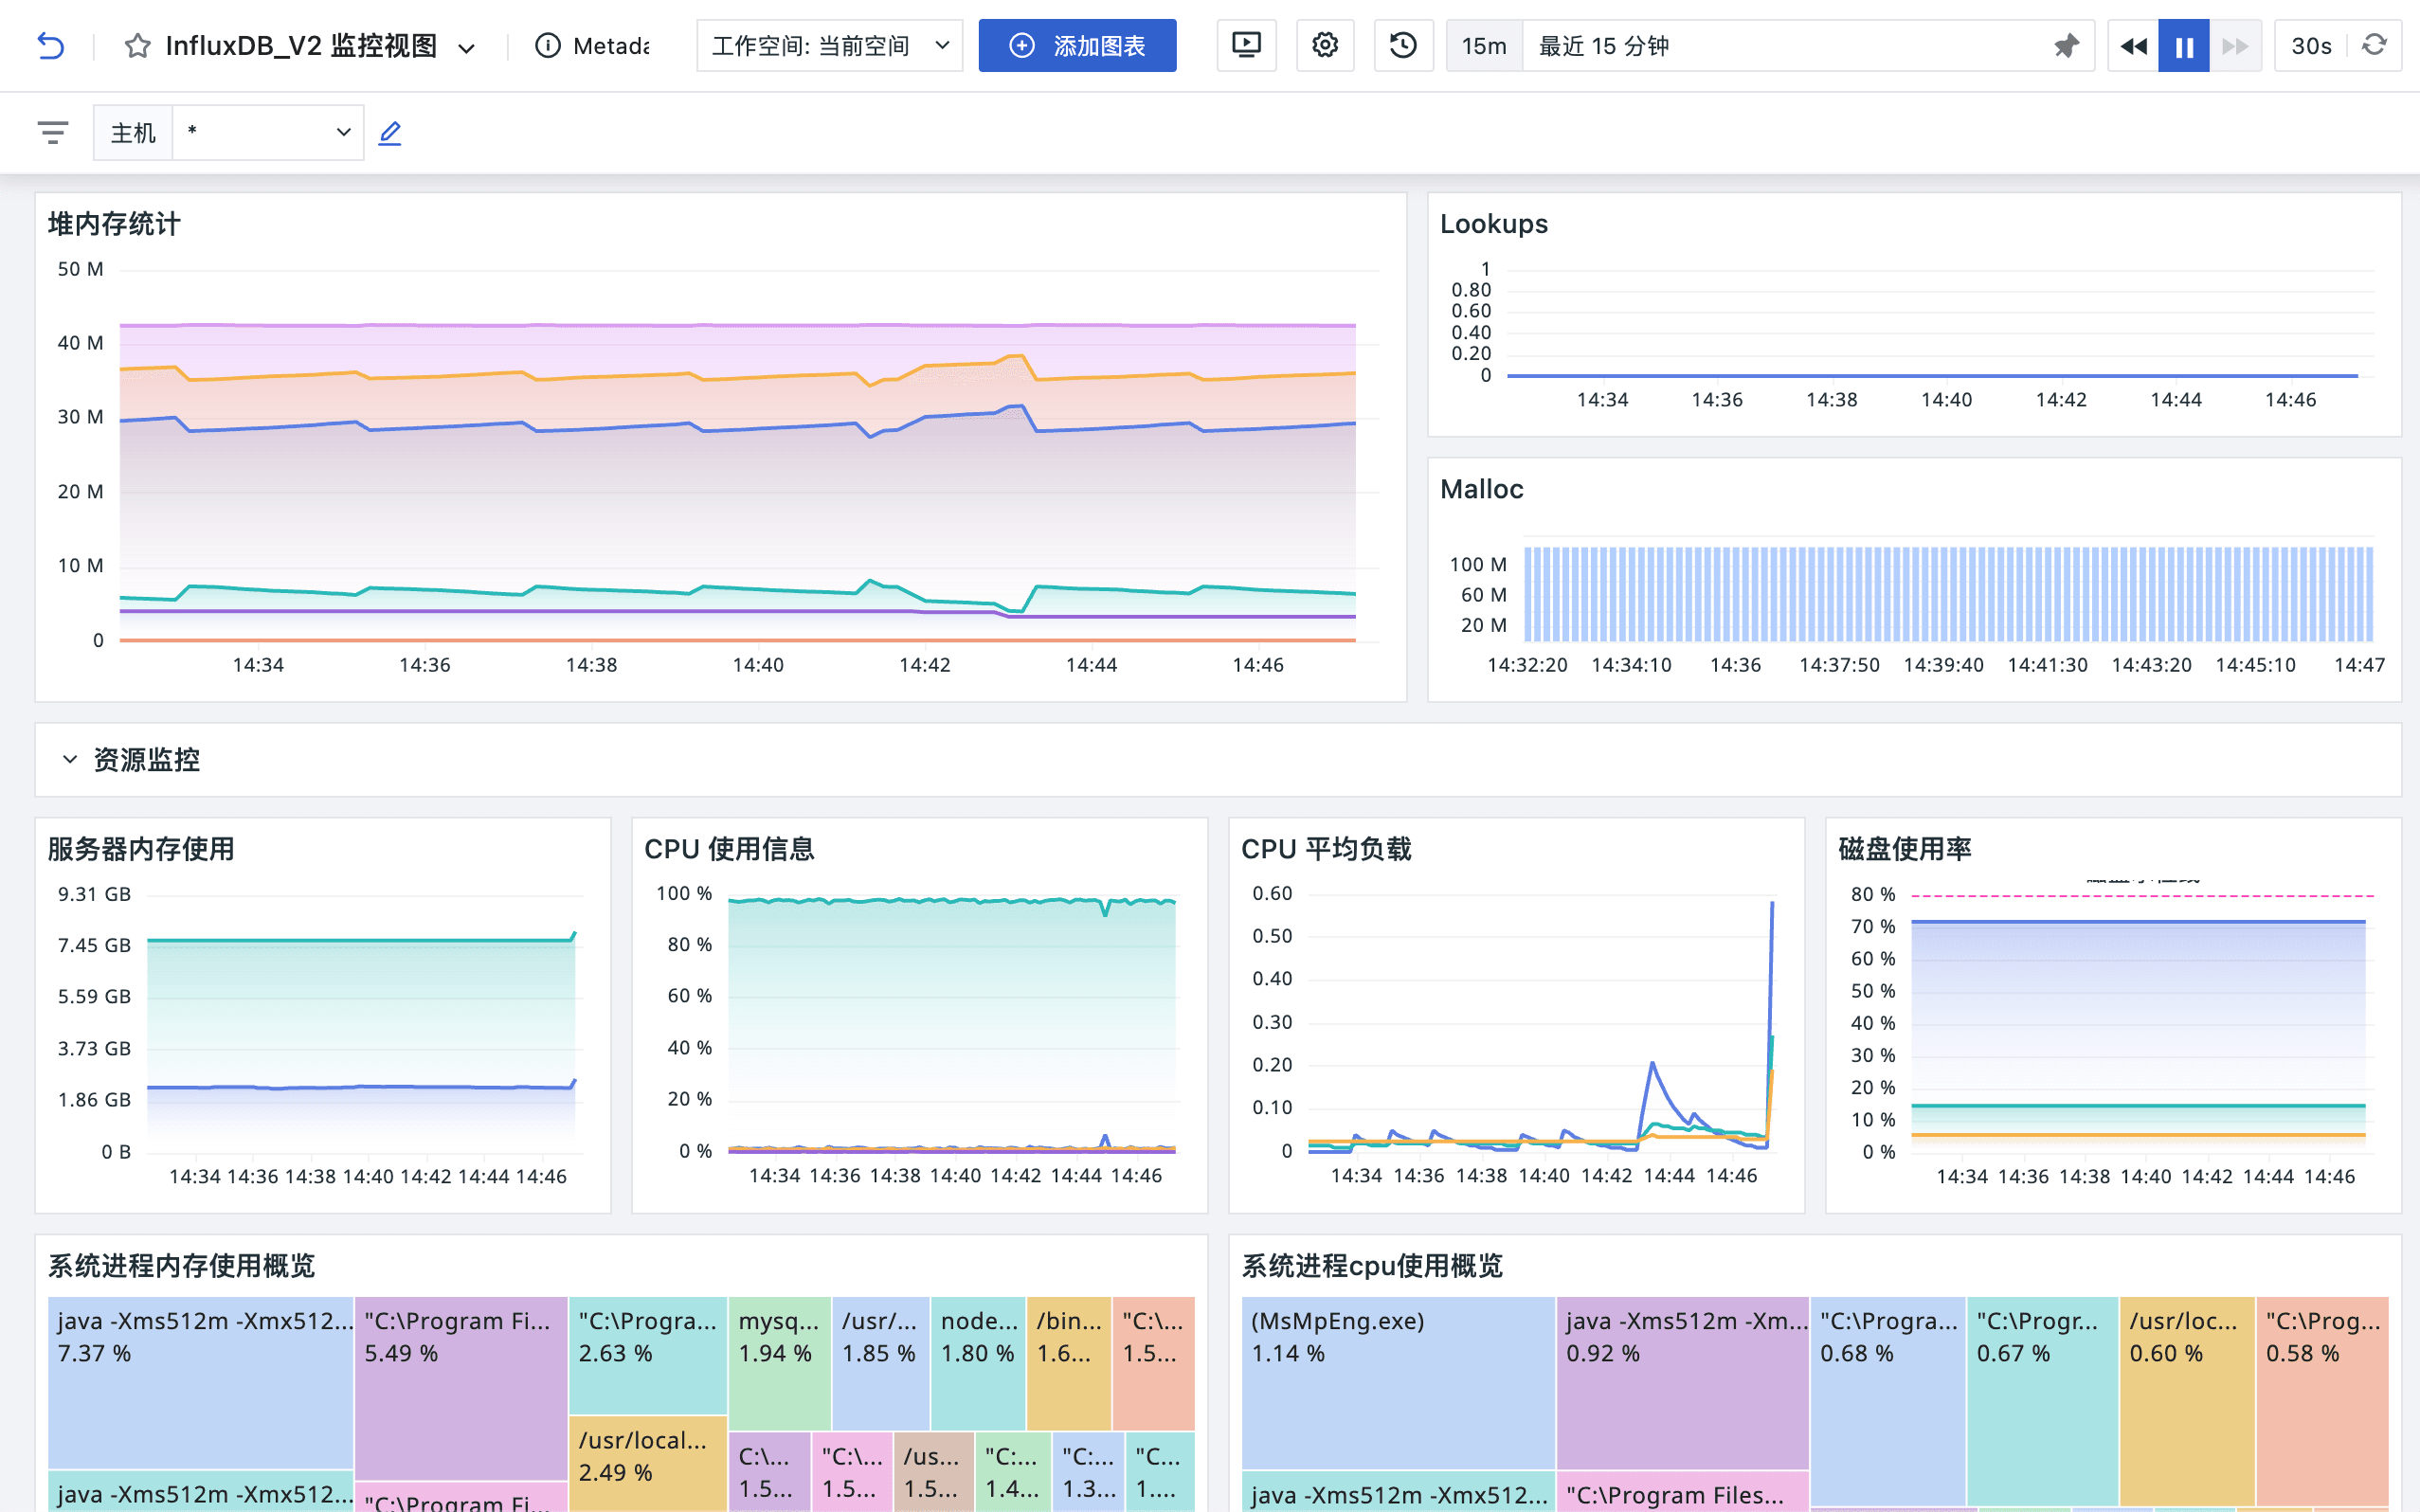Viewport: 2420px width, 1512px height.
Task: Click the 30s refresh interval
Action: [x=2309, y=45]
